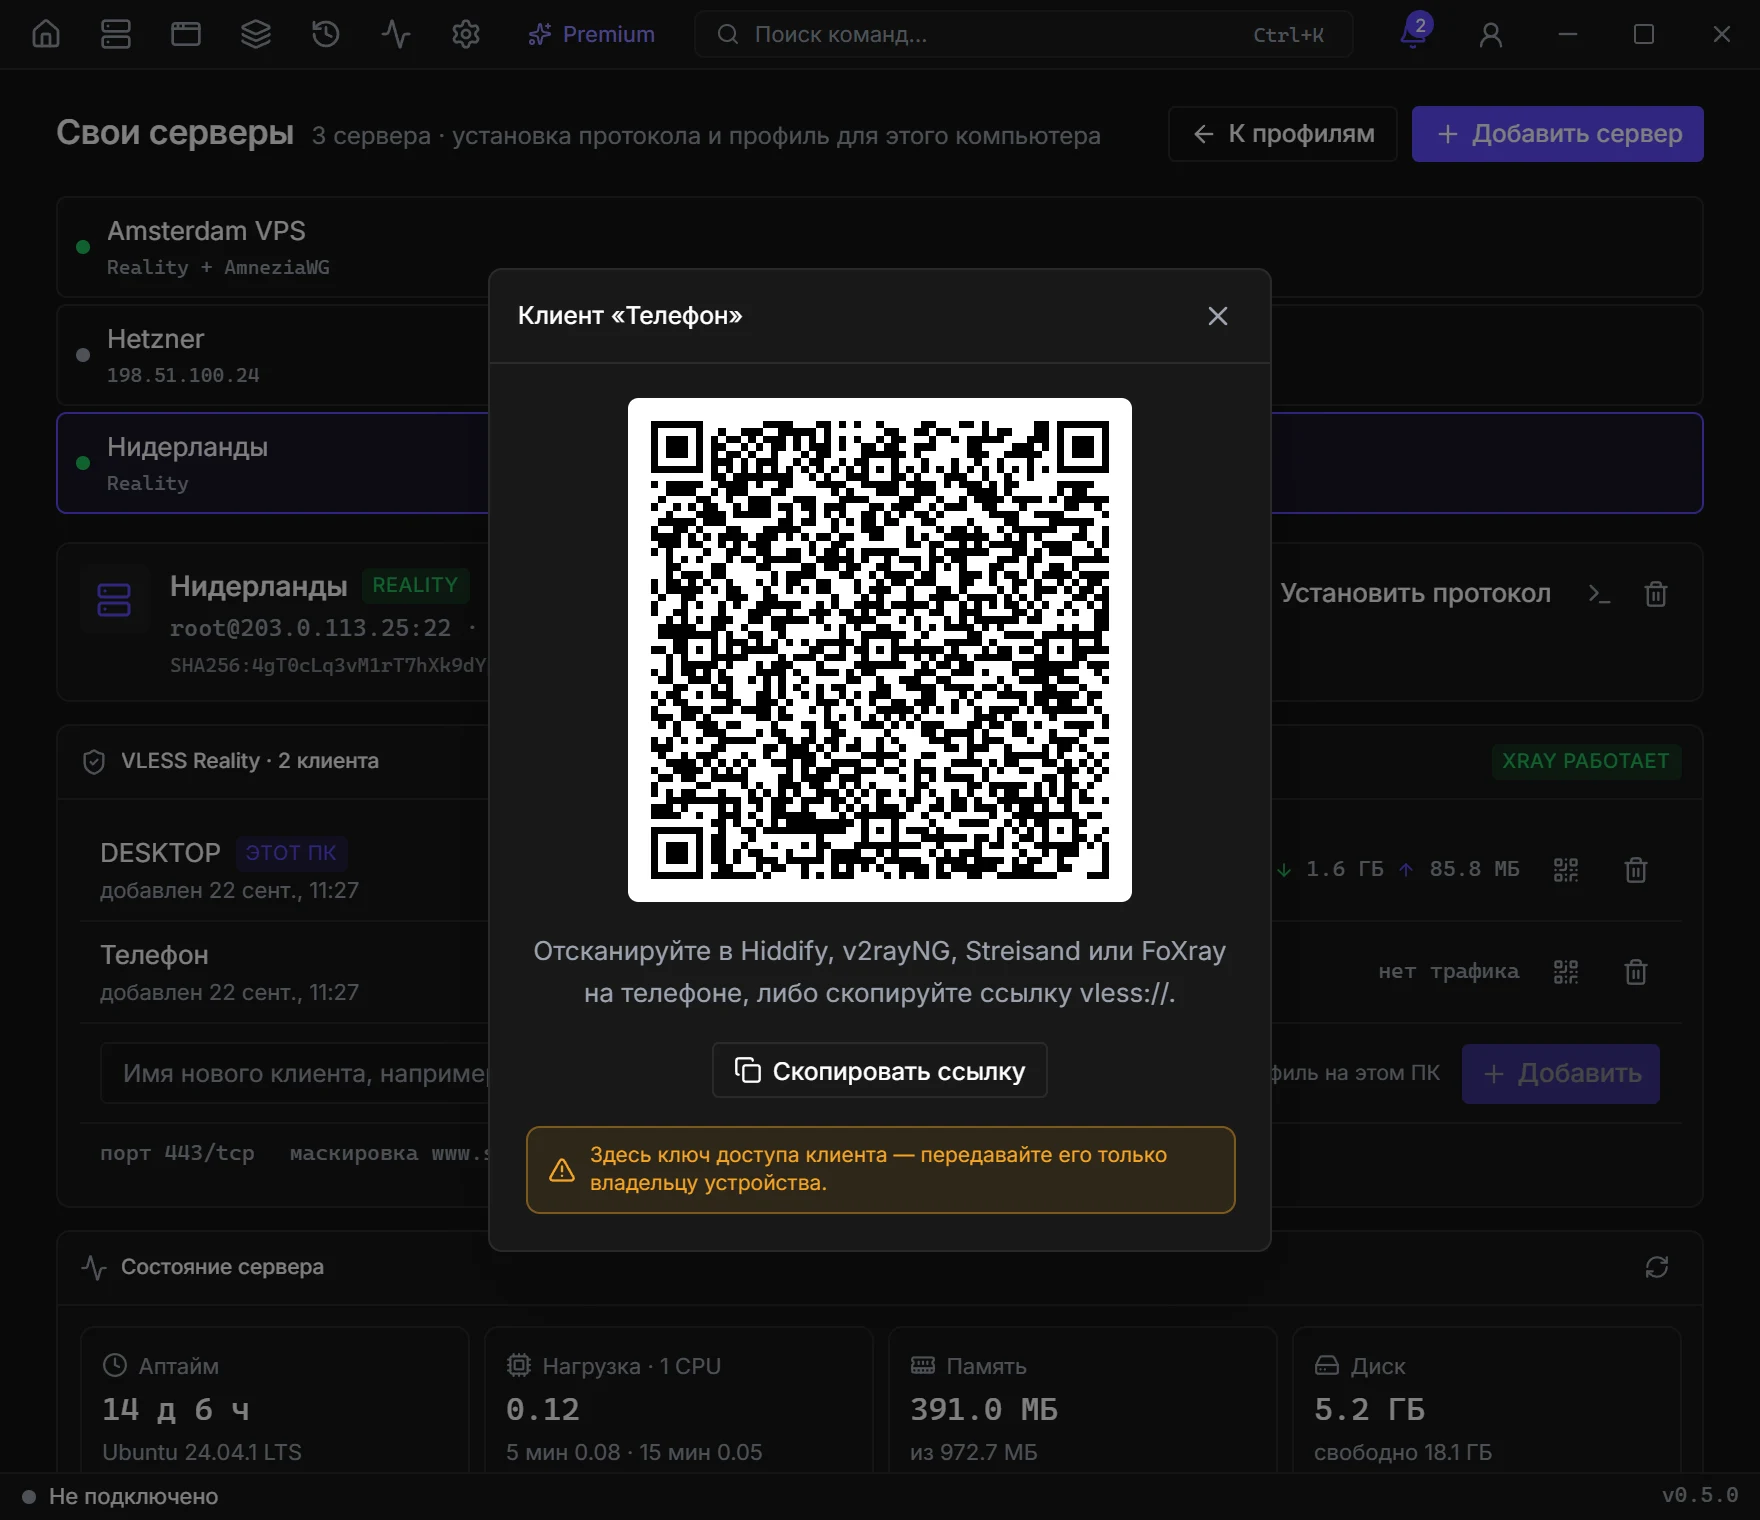Go back via К профилям button
The height and width of the screenshot is (1520, 1760).
click(1283, 134)
